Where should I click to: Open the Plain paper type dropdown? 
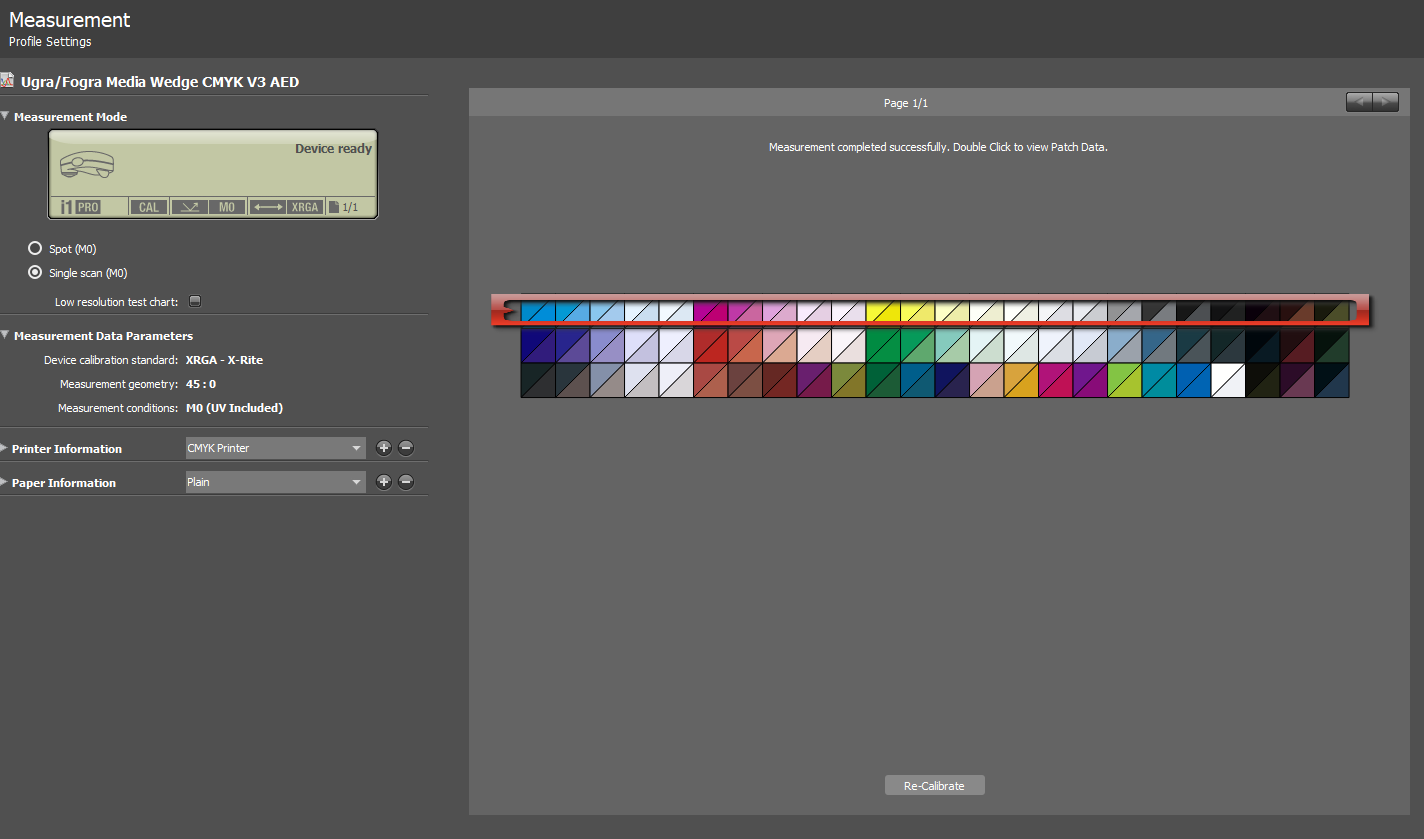[x=275, y=482]
